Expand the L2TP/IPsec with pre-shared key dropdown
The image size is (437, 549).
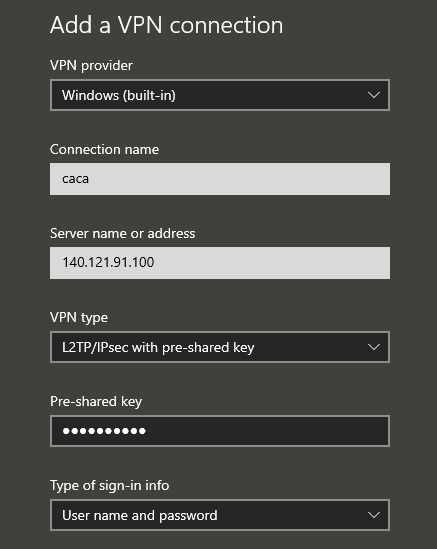click(220, 347)
